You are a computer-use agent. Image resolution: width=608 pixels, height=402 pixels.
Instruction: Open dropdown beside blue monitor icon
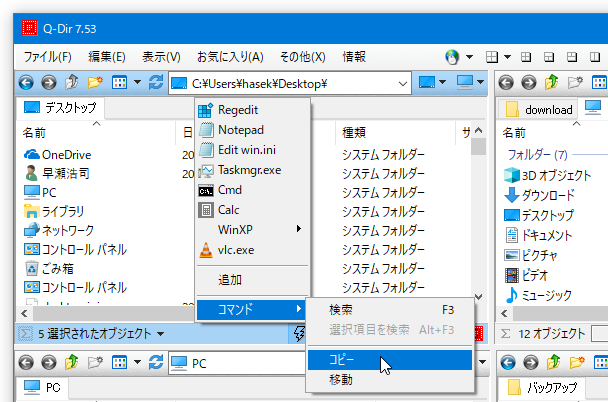(442, 82)
